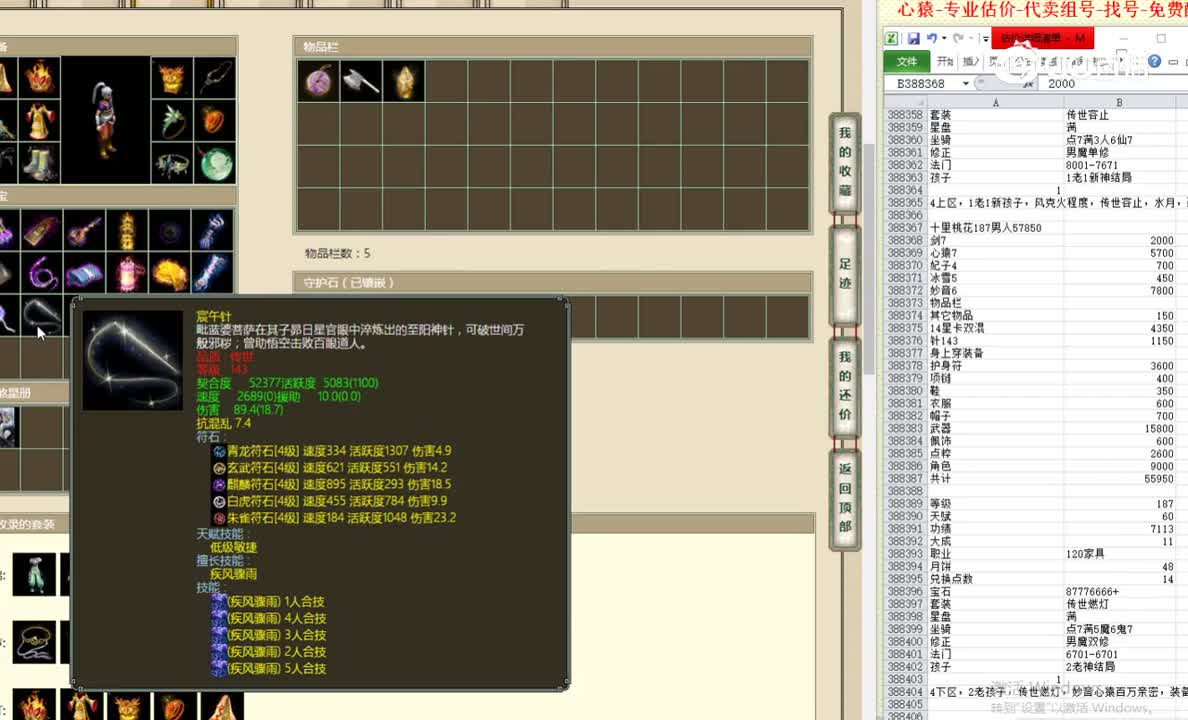Click the Name Box showing B388368
1188x720 pixels.
click(921, 83)
